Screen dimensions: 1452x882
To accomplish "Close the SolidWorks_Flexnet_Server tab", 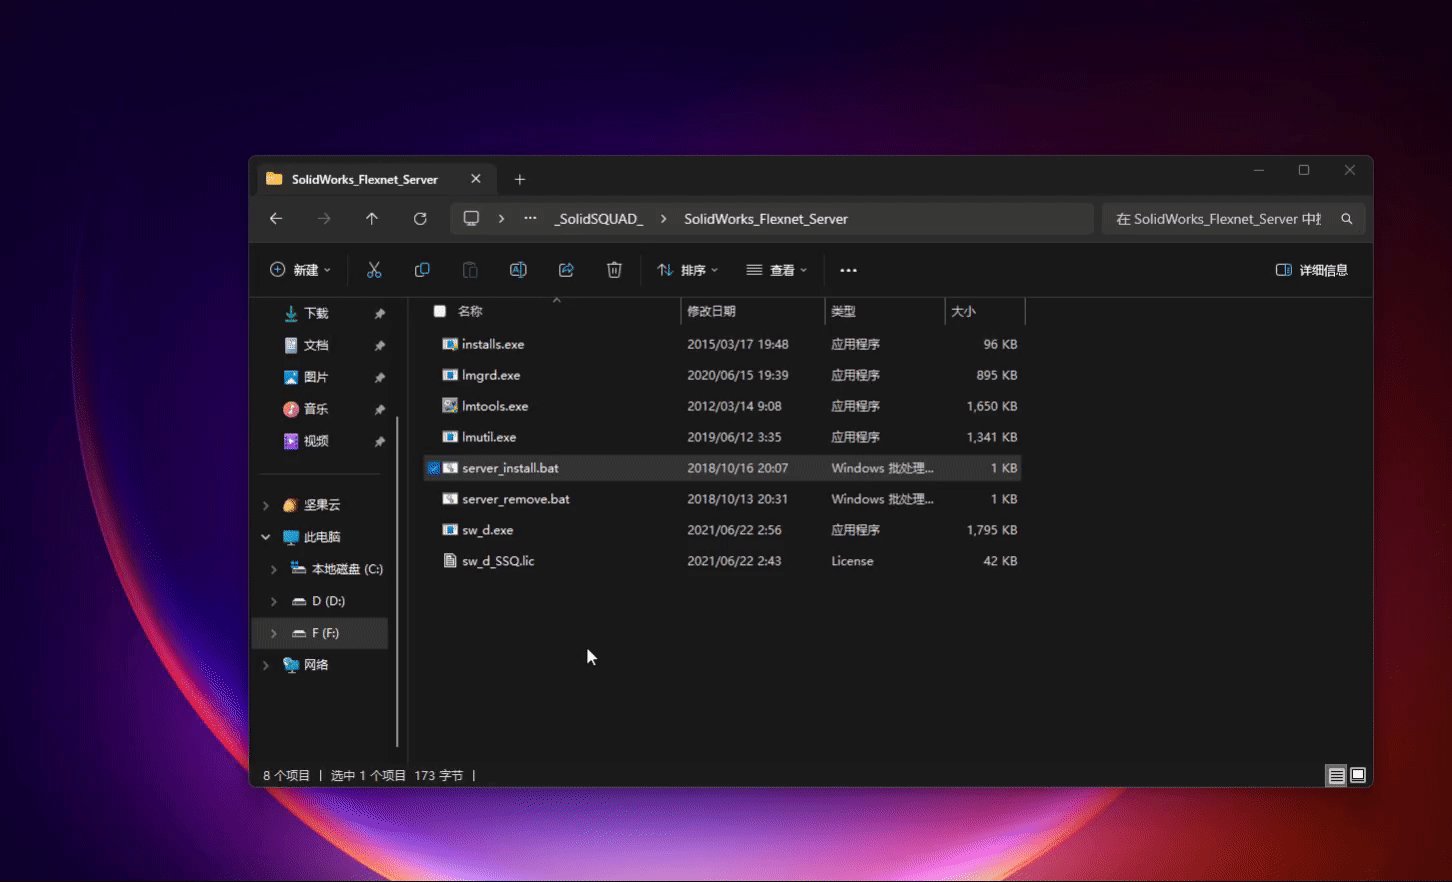I will pyautogui.click(x=476, y=179).
